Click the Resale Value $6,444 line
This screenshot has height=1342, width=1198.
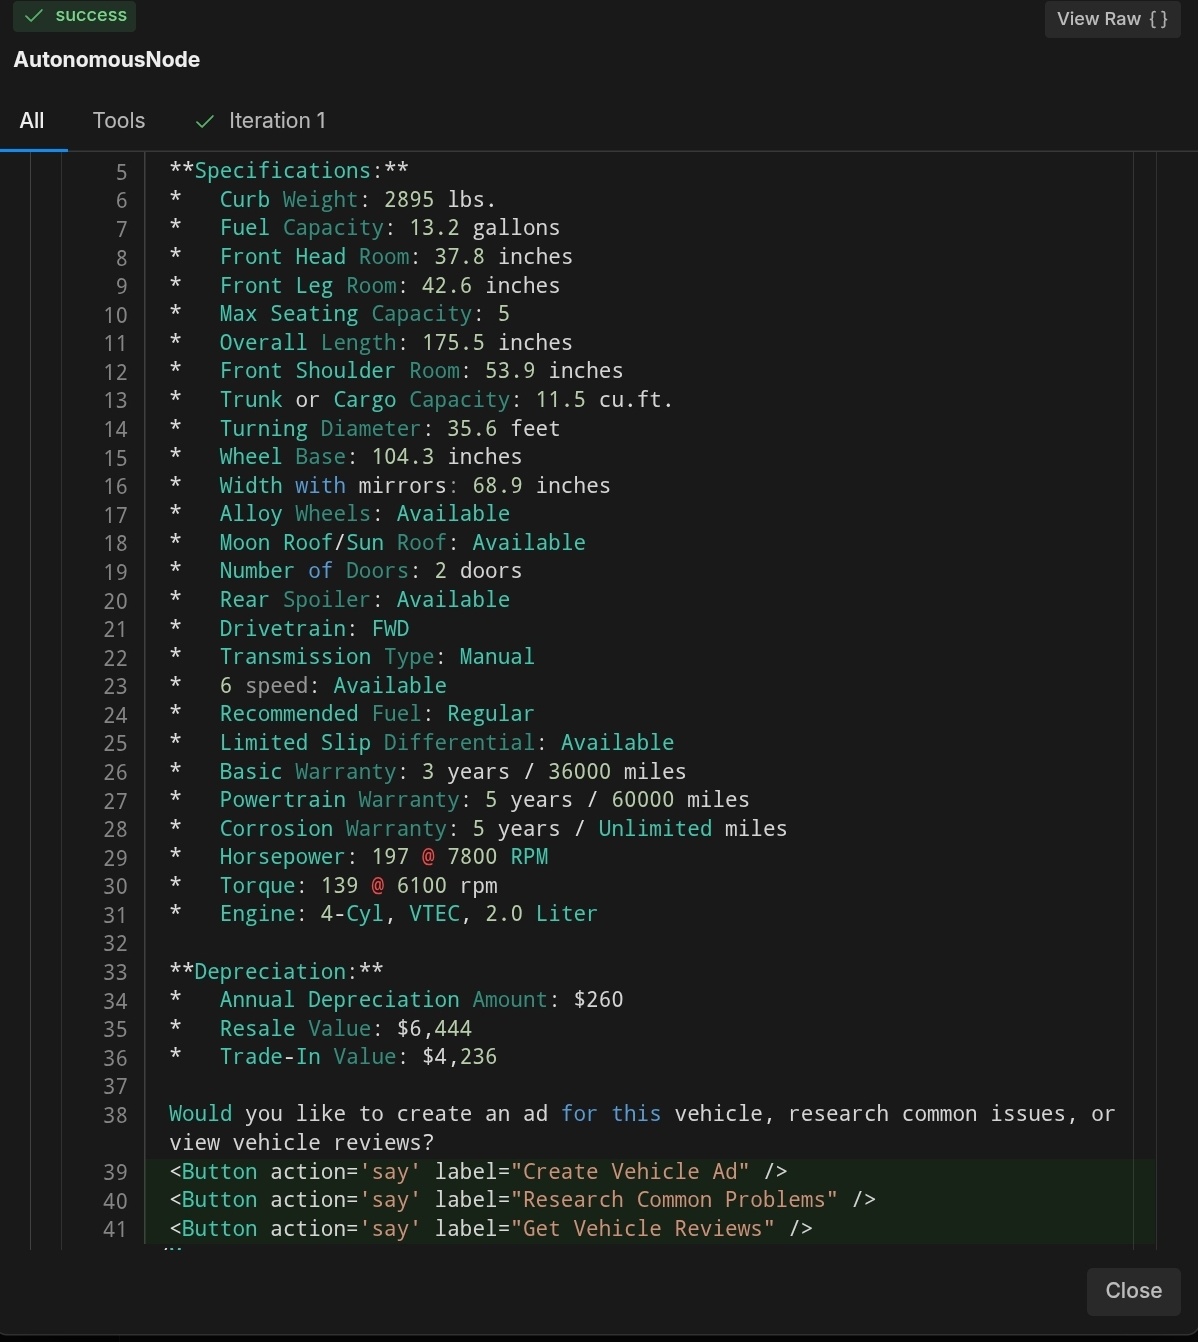click(321, 1029)
